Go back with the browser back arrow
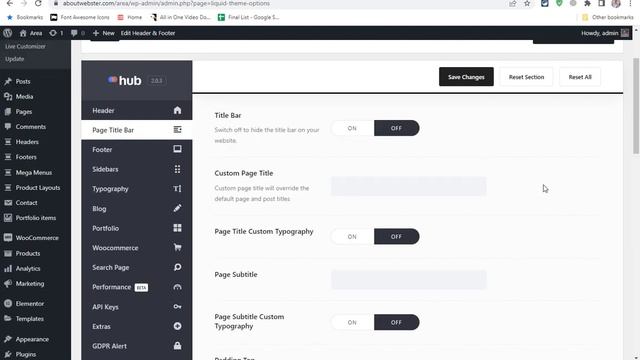This screenshot has height=360, width=640. click(9, 3)
